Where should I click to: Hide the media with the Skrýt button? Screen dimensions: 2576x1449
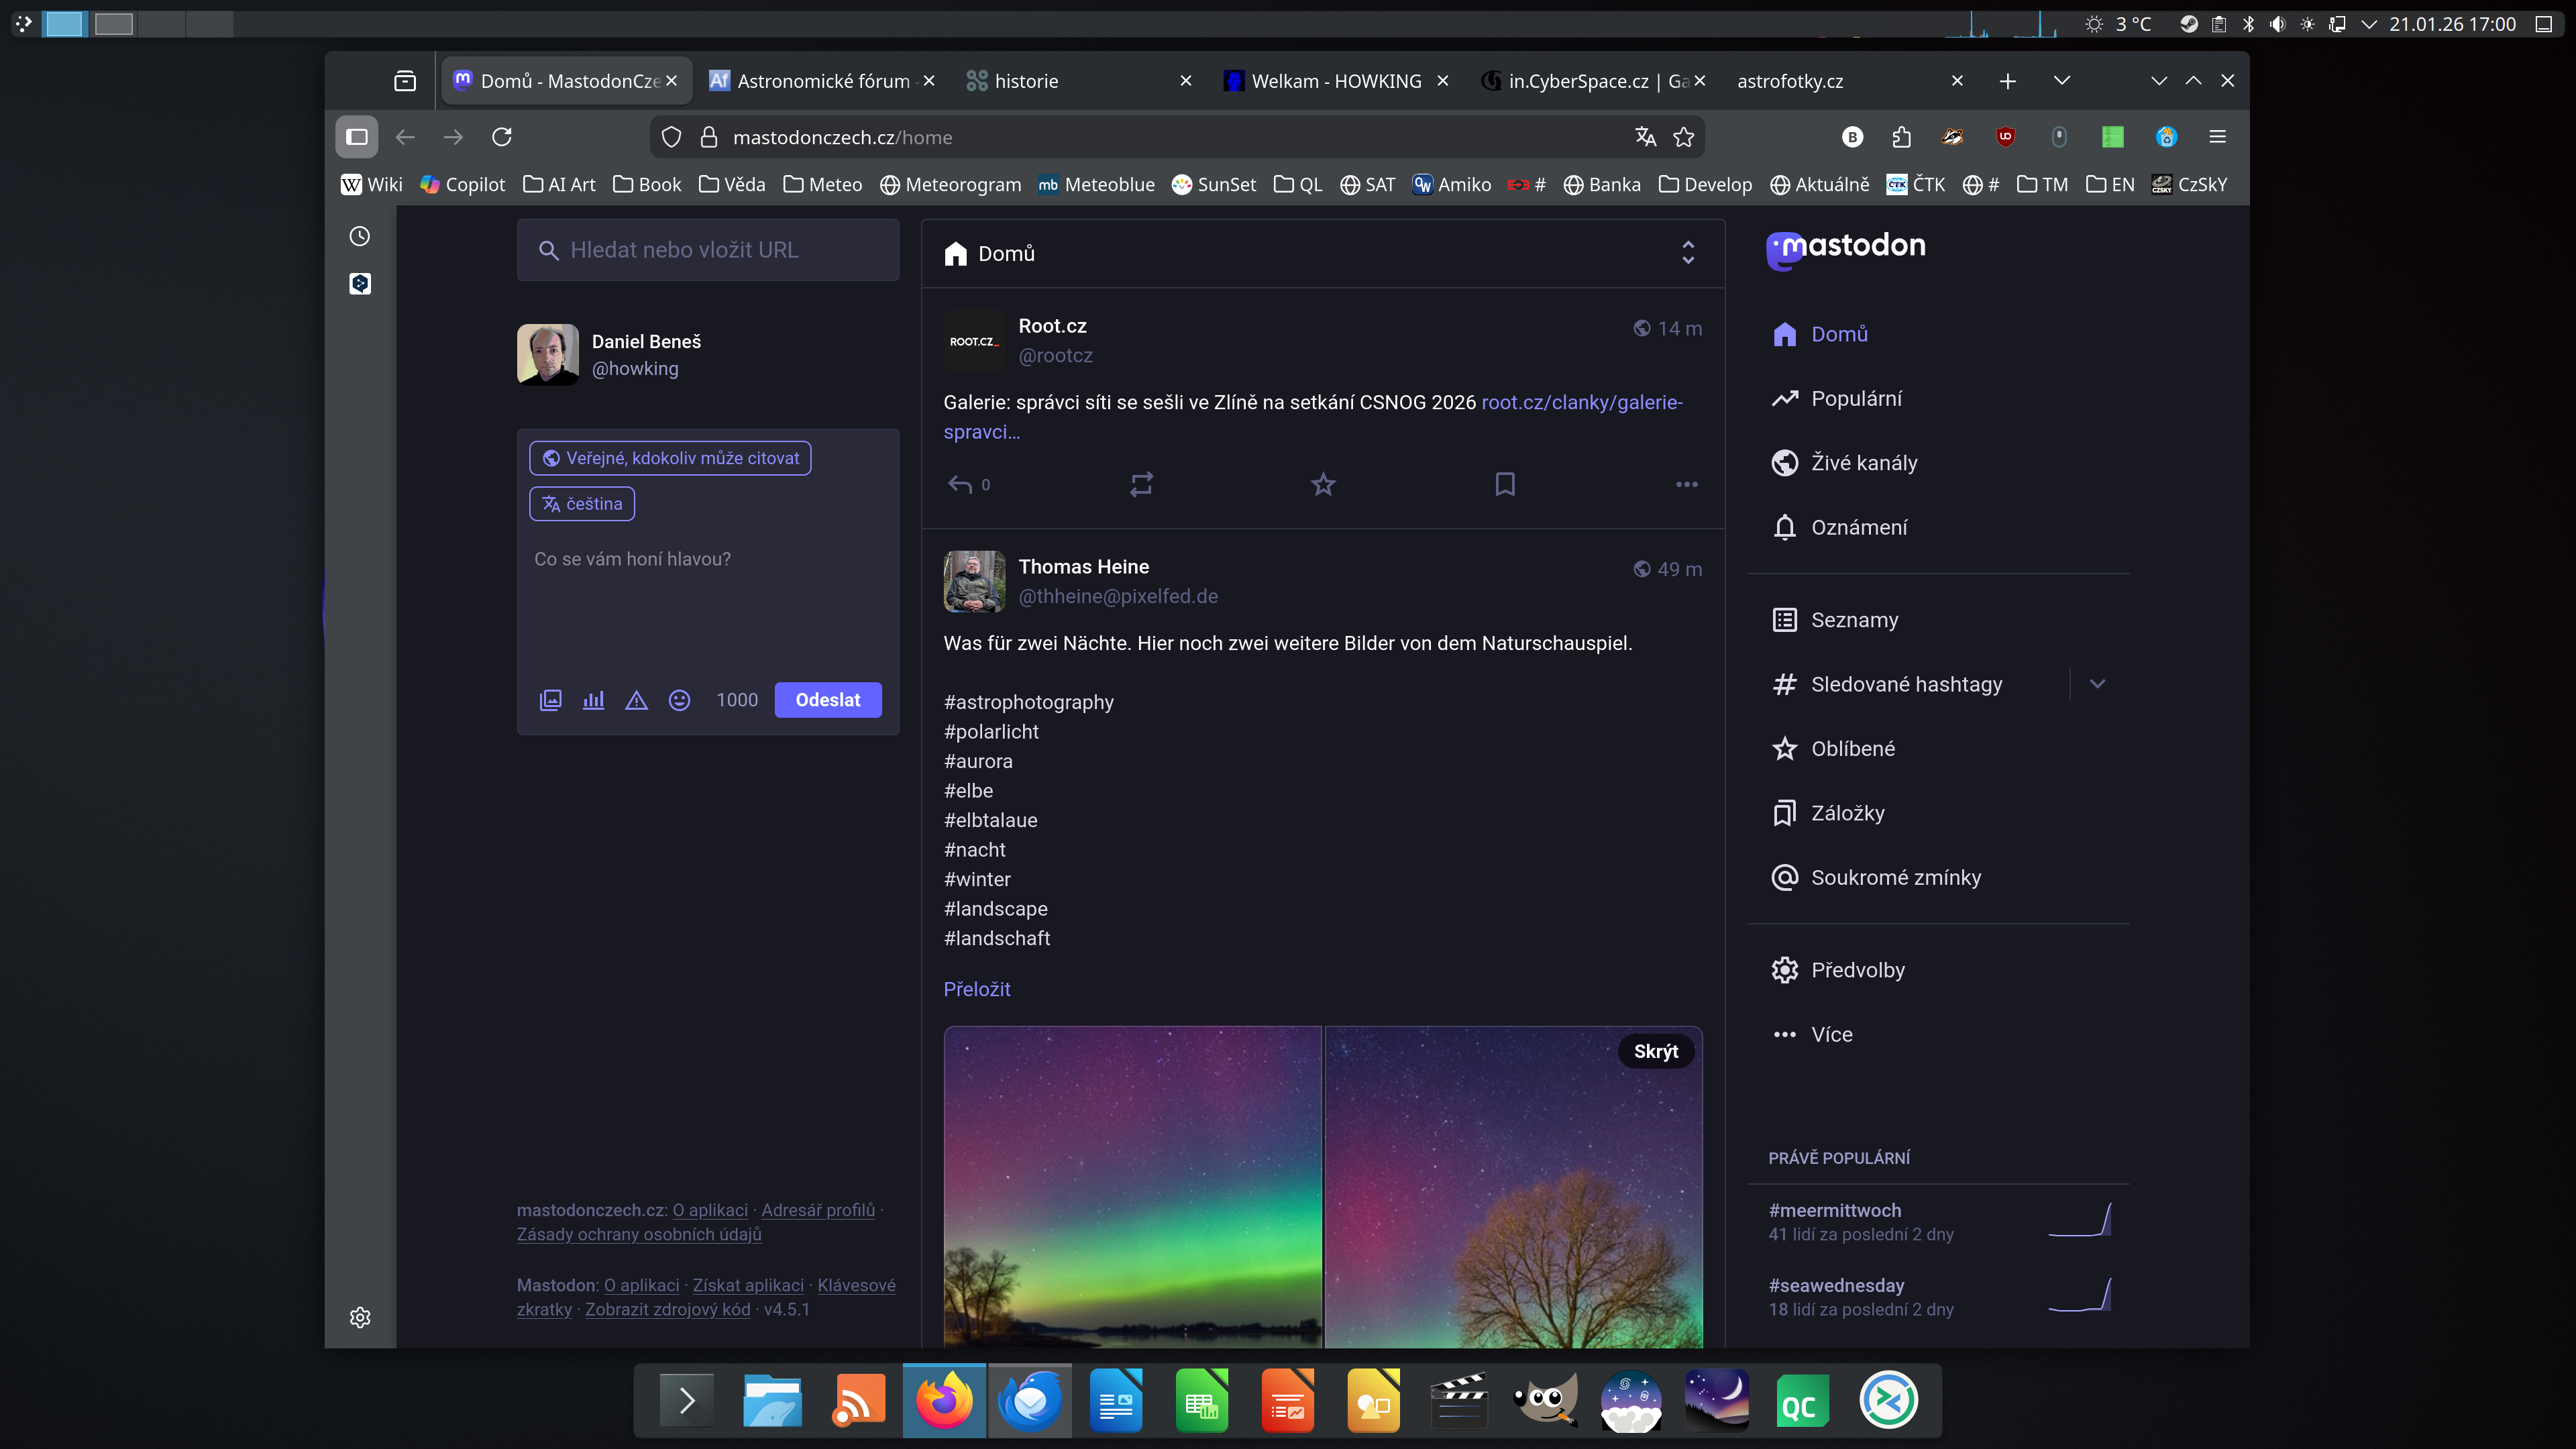[x=1655, y=1051]
